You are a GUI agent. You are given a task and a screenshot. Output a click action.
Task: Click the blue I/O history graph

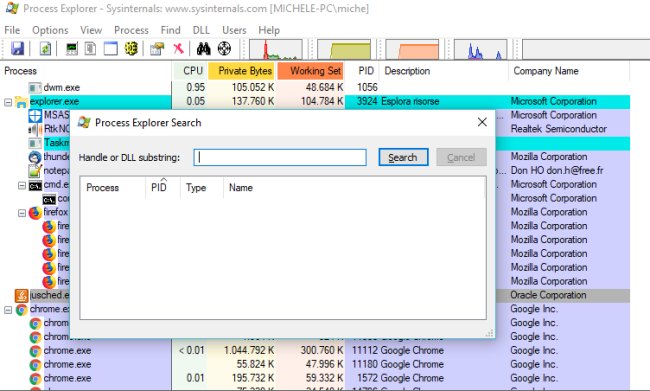click(x=480, y=50)
